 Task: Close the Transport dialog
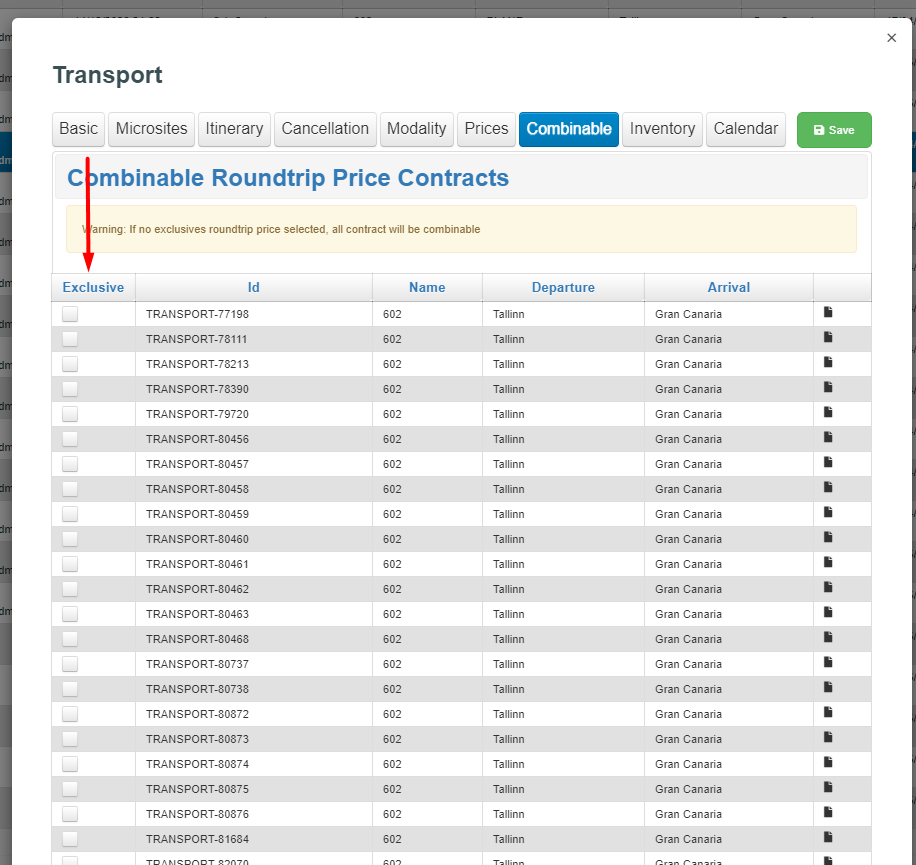pyautogui.click(x=891, y=38)
